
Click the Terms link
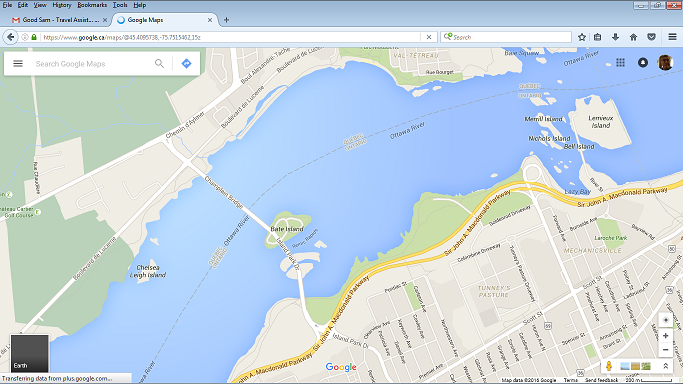(x=571, y=380)
